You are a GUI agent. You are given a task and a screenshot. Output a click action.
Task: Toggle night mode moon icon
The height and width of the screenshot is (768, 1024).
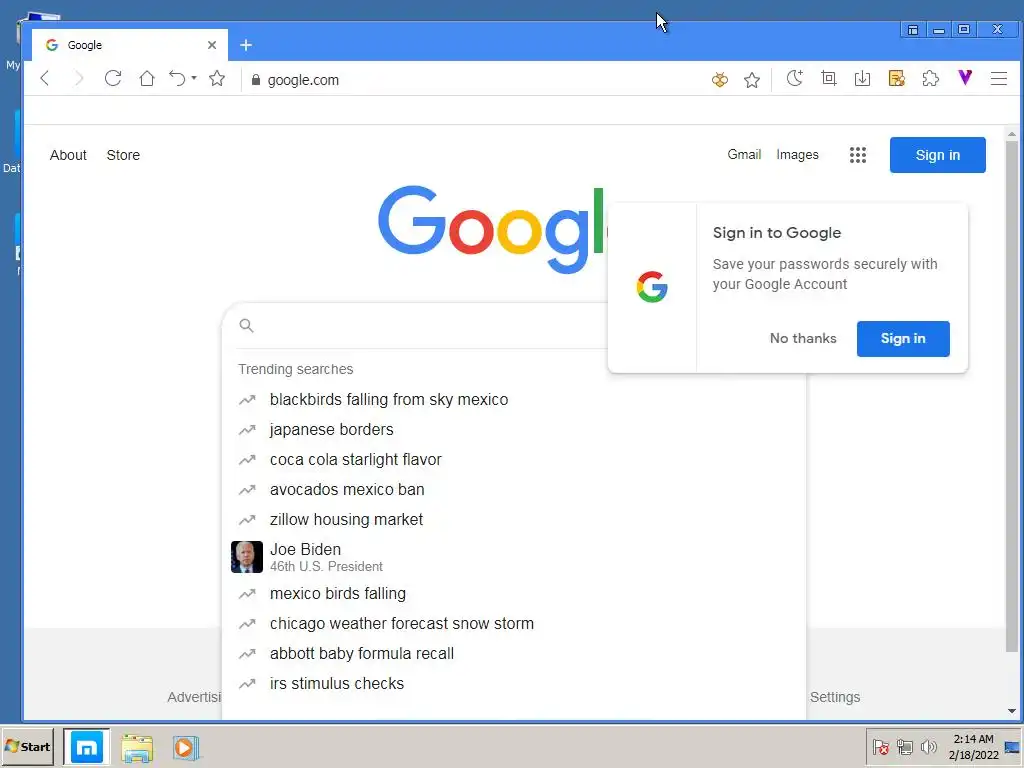[794, 78]
